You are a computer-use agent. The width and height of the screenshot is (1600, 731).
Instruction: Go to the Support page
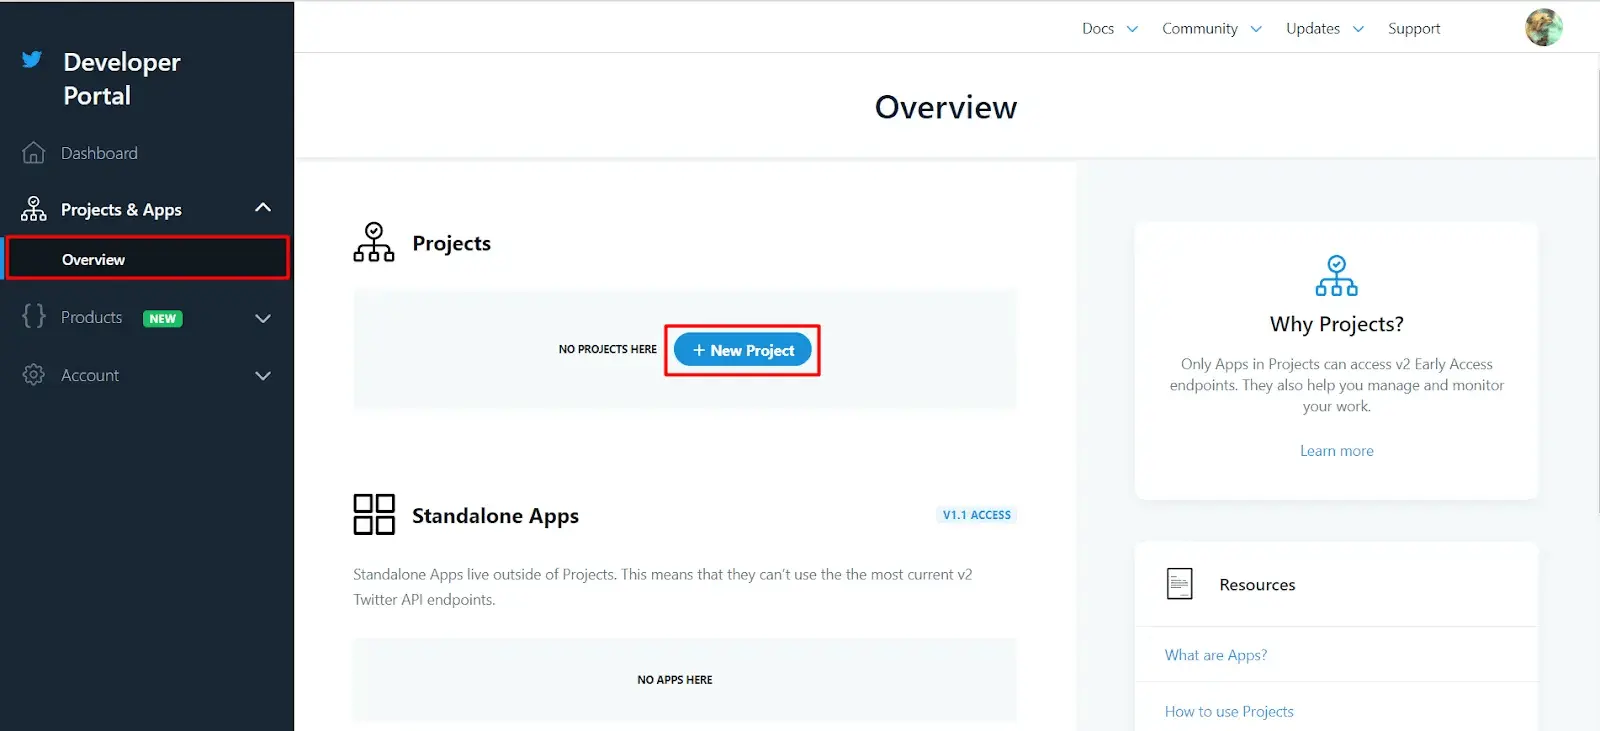pyautogui.click(x=1414, y=28)
